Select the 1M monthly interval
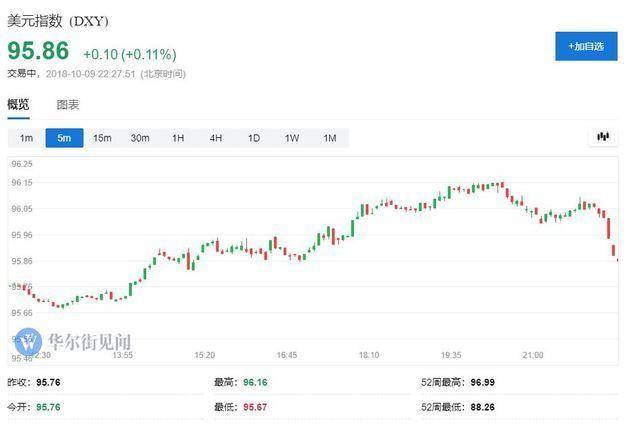Image resolution: width=630 pixels, height=436 pixels. pos(329,138)
